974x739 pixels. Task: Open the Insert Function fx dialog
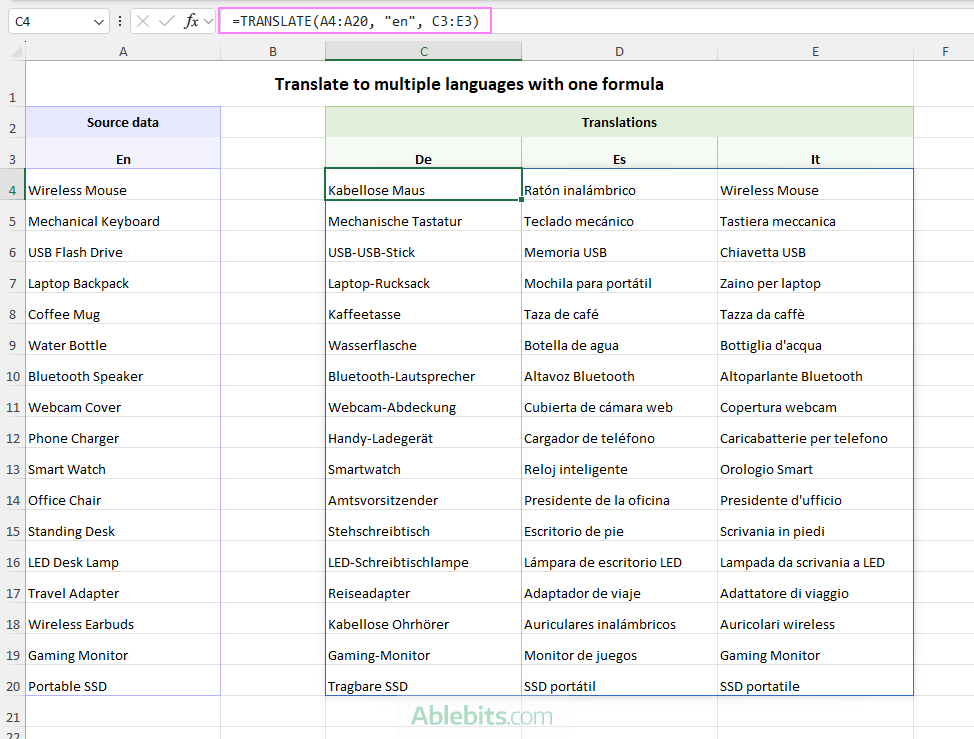(191, 22)
